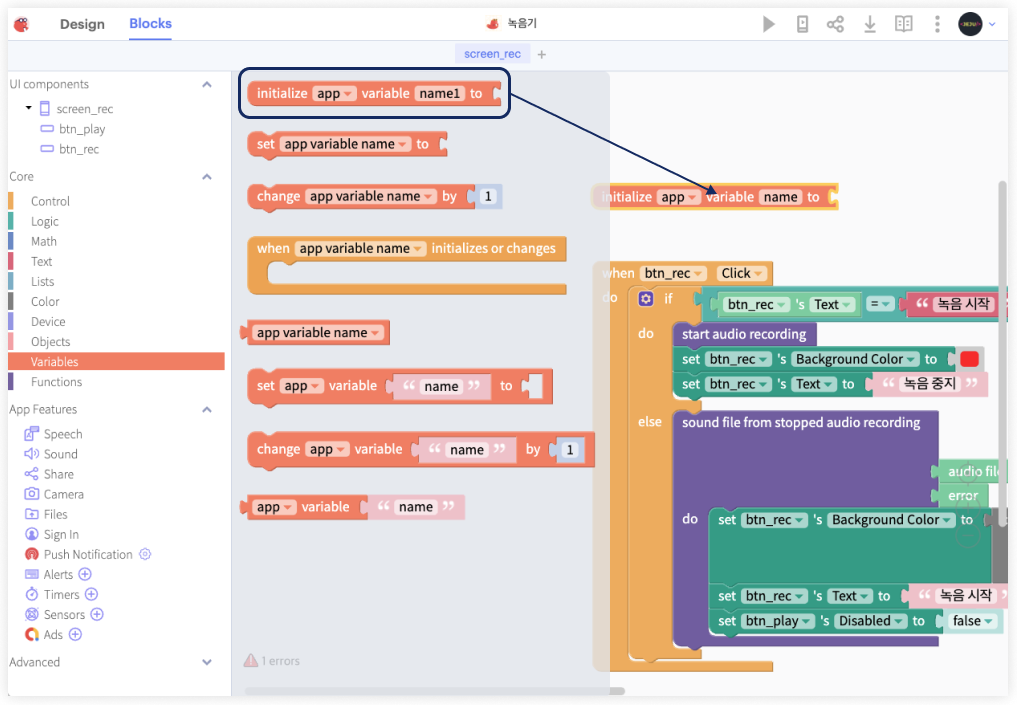
Task: Collapse the UI components section
Action: (x=207, y=84)
